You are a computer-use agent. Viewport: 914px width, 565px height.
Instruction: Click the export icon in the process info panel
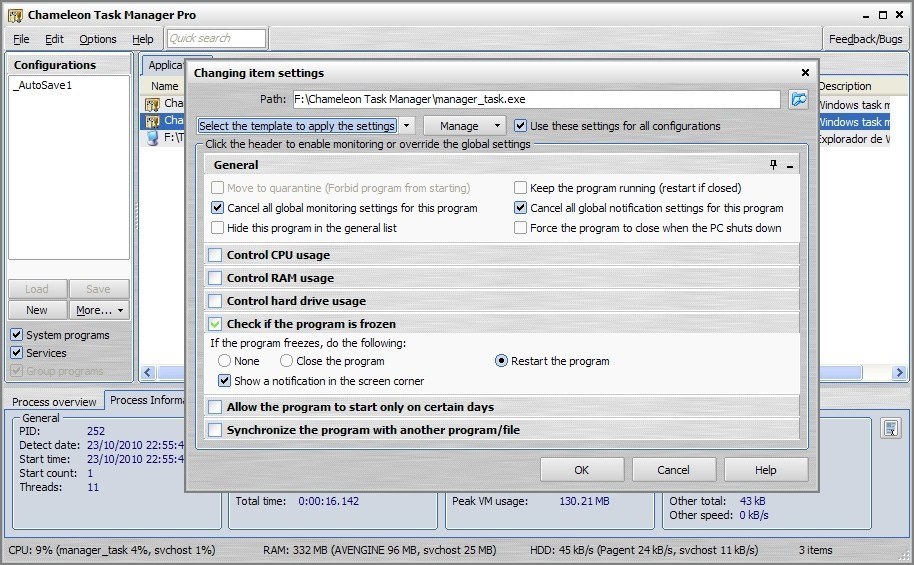890,429
